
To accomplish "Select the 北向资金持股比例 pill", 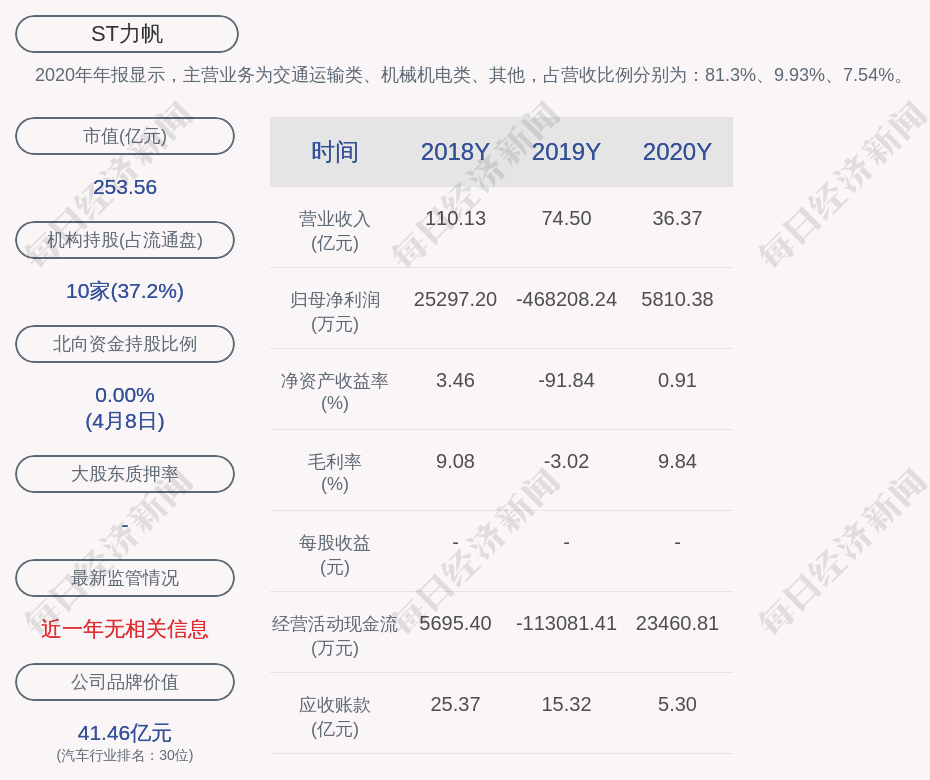I will pyautogui.click(x=125, y=344).
